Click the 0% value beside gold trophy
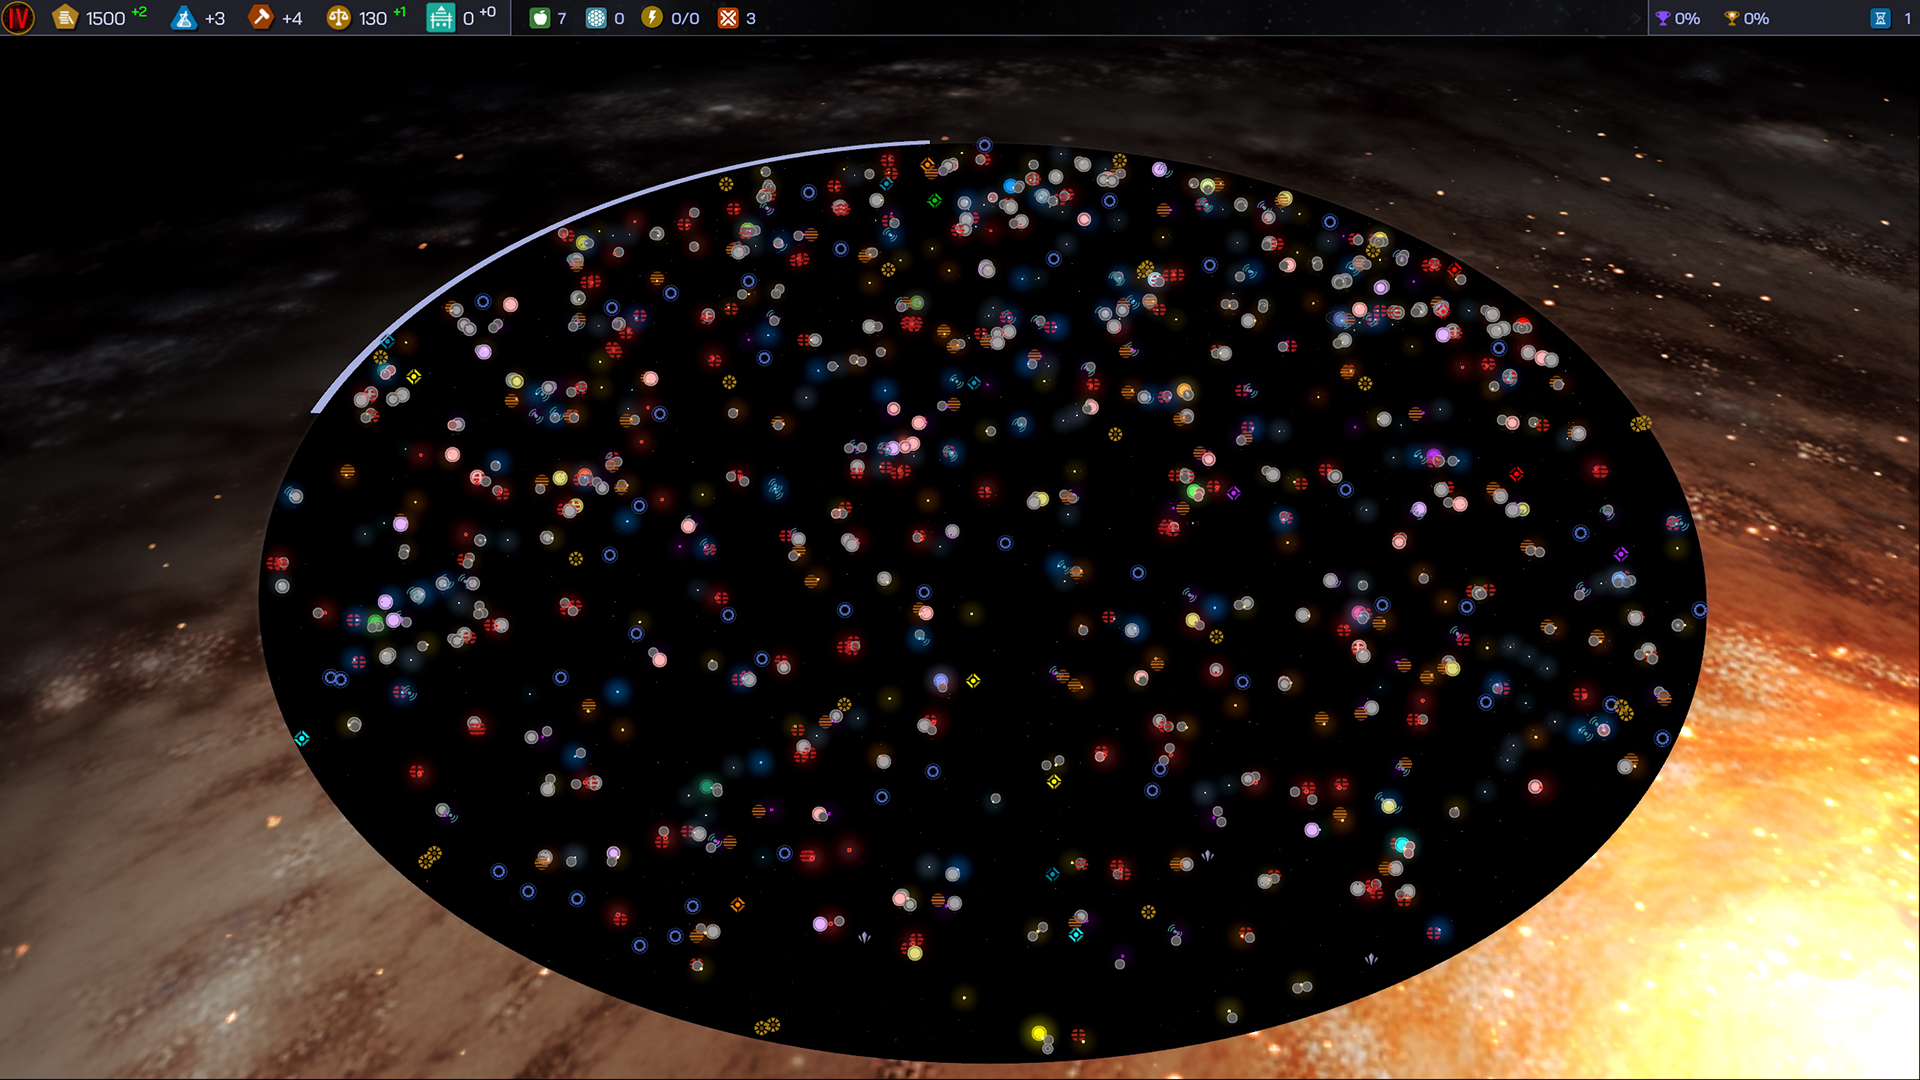The width and height of the screenshot is (1920, 1080). point(1757,19)
